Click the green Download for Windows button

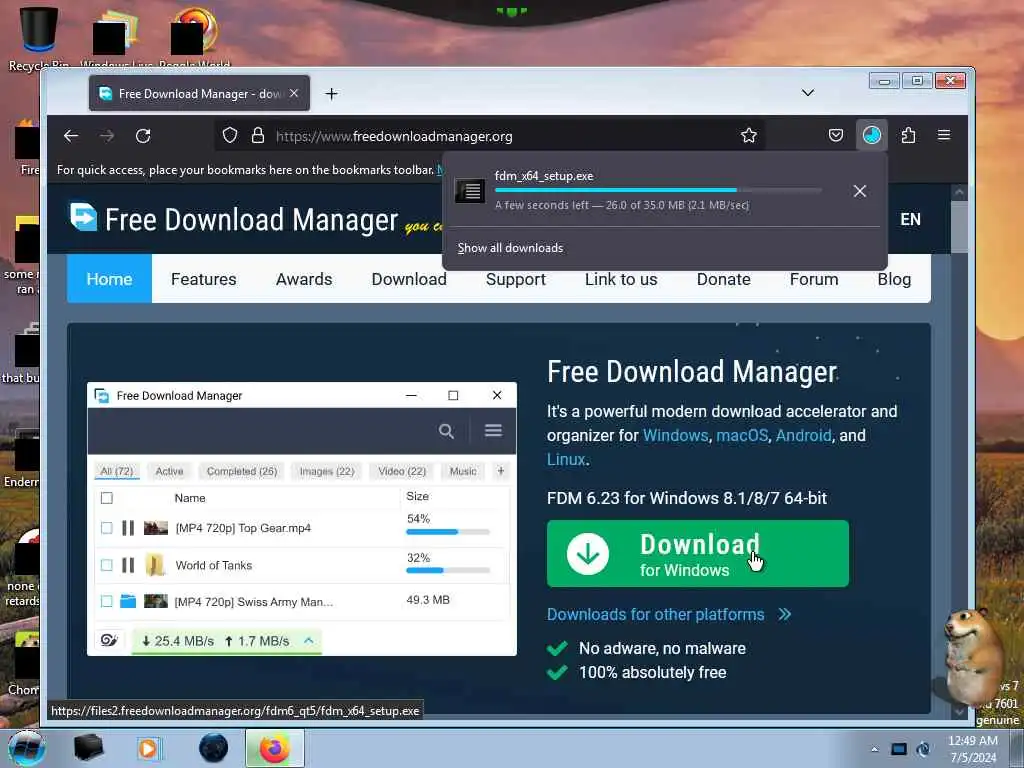[697, 553]
